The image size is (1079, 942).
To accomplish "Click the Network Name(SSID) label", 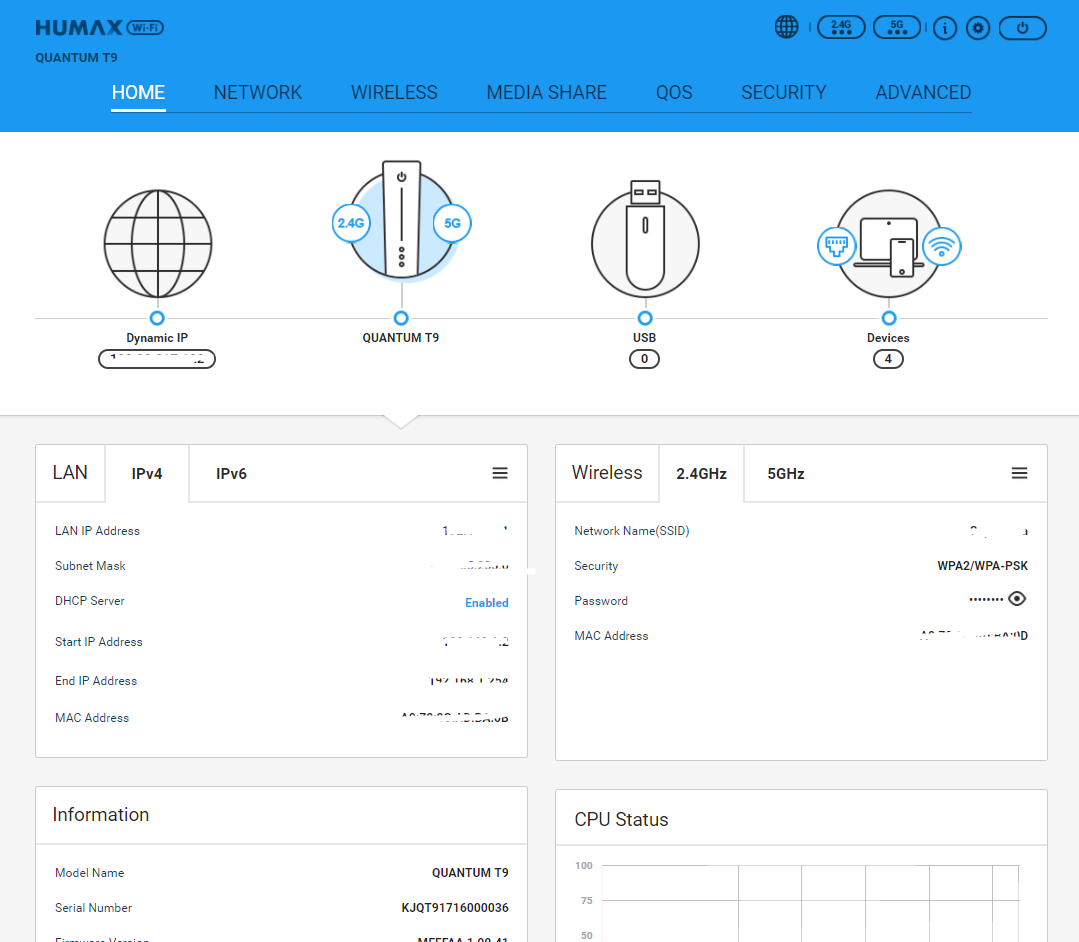I will (632, 531).
